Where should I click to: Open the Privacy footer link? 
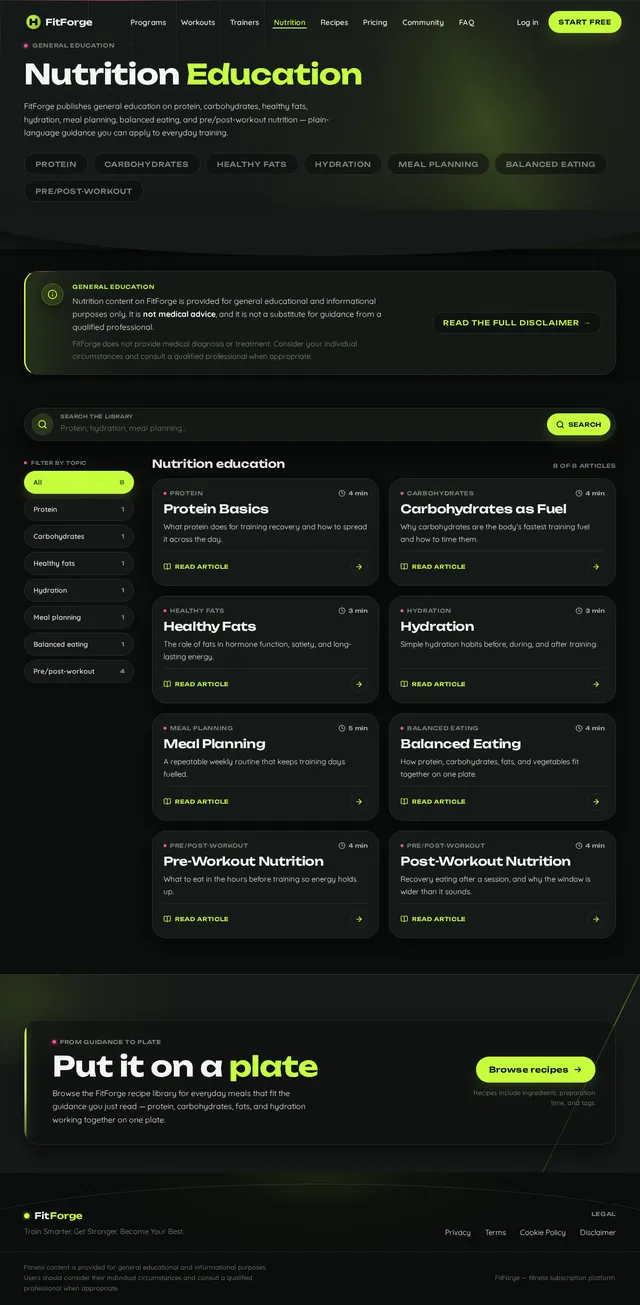pyautogui.click(x=458, y=1233)
